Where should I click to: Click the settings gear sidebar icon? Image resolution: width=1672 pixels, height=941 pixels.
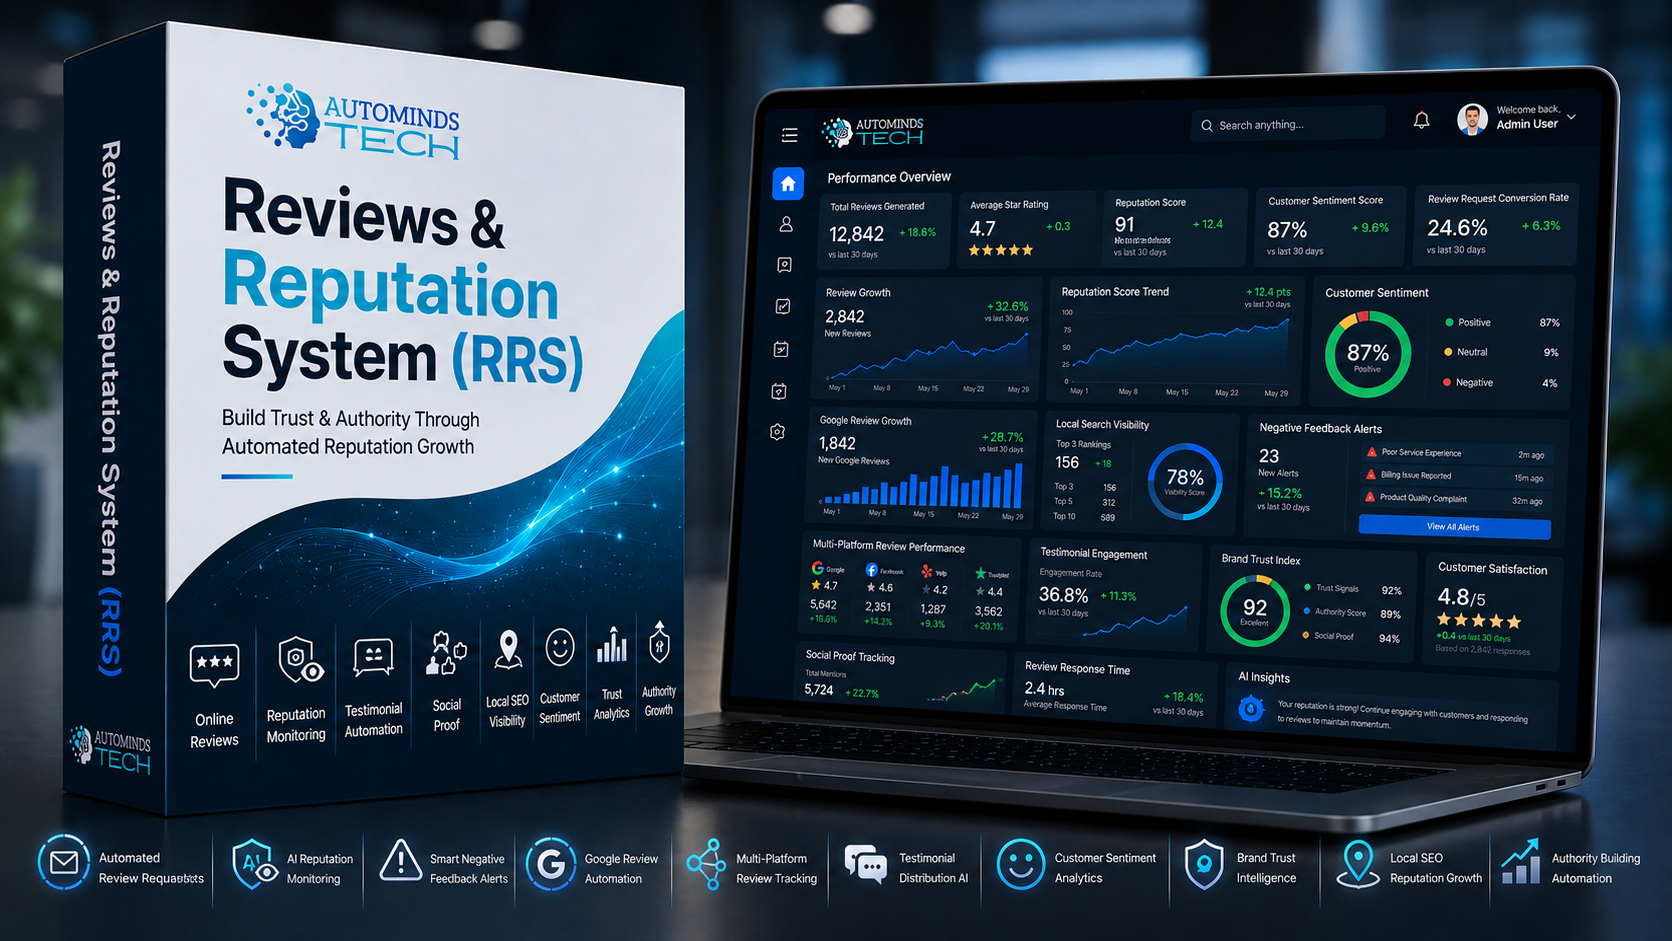(778, 432)
